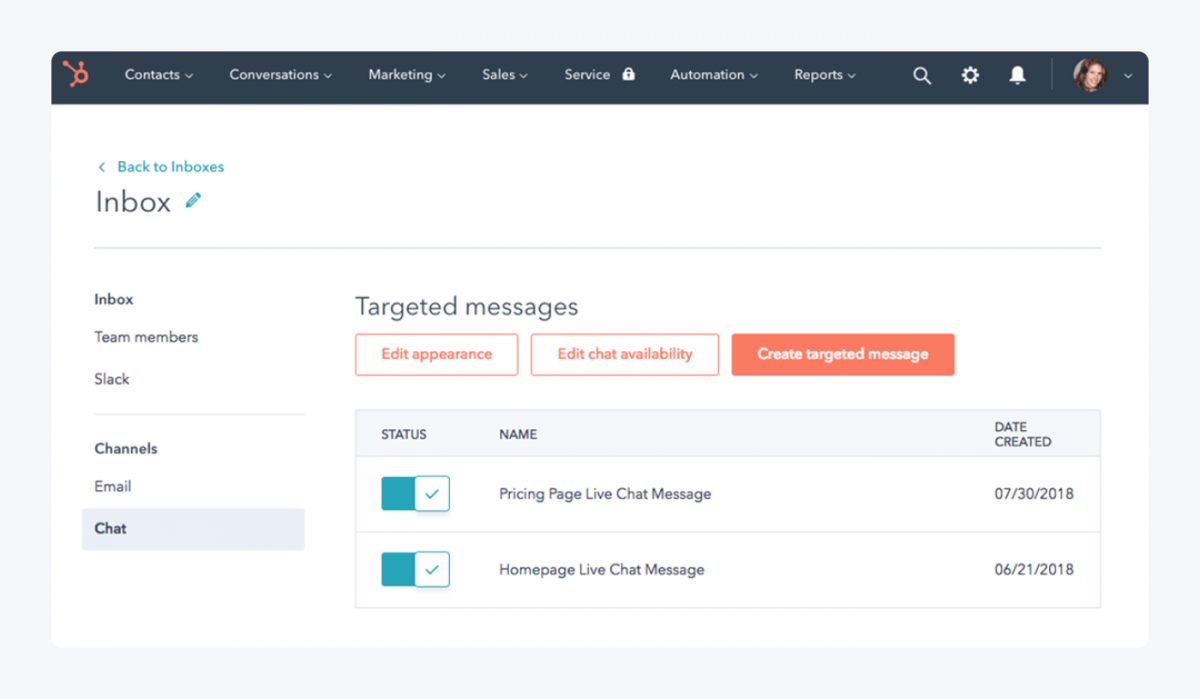
Task: Open the profile avatar picture
Action: [x=1092, y=75]
